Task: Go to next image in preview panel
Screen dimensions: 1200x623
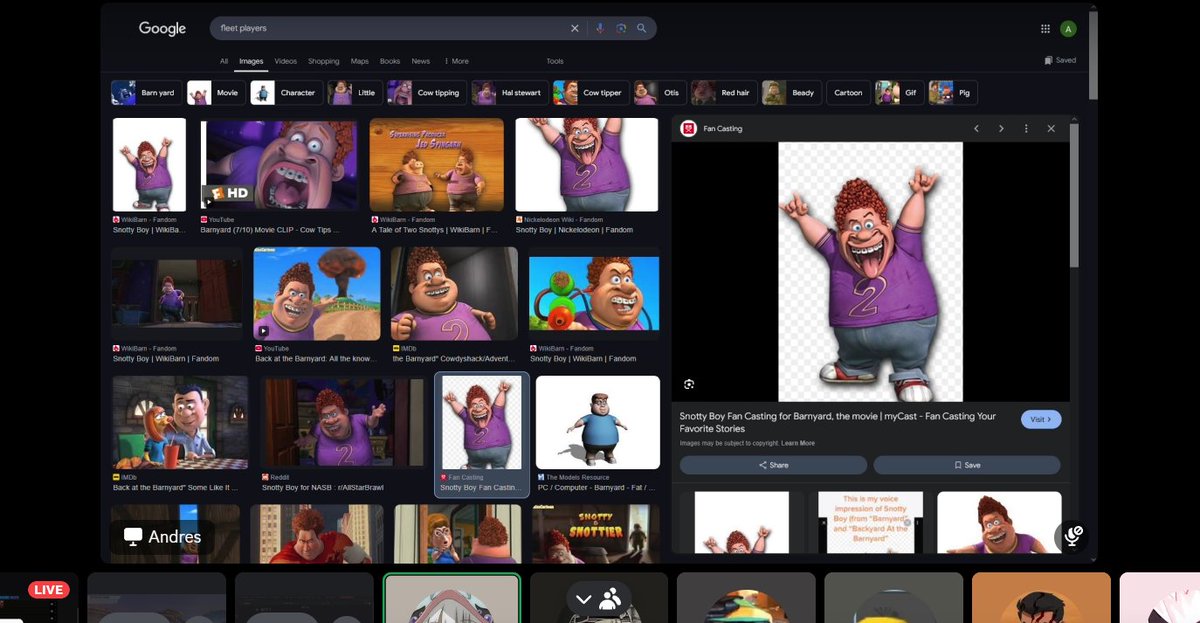Action: pos(1001,128)
